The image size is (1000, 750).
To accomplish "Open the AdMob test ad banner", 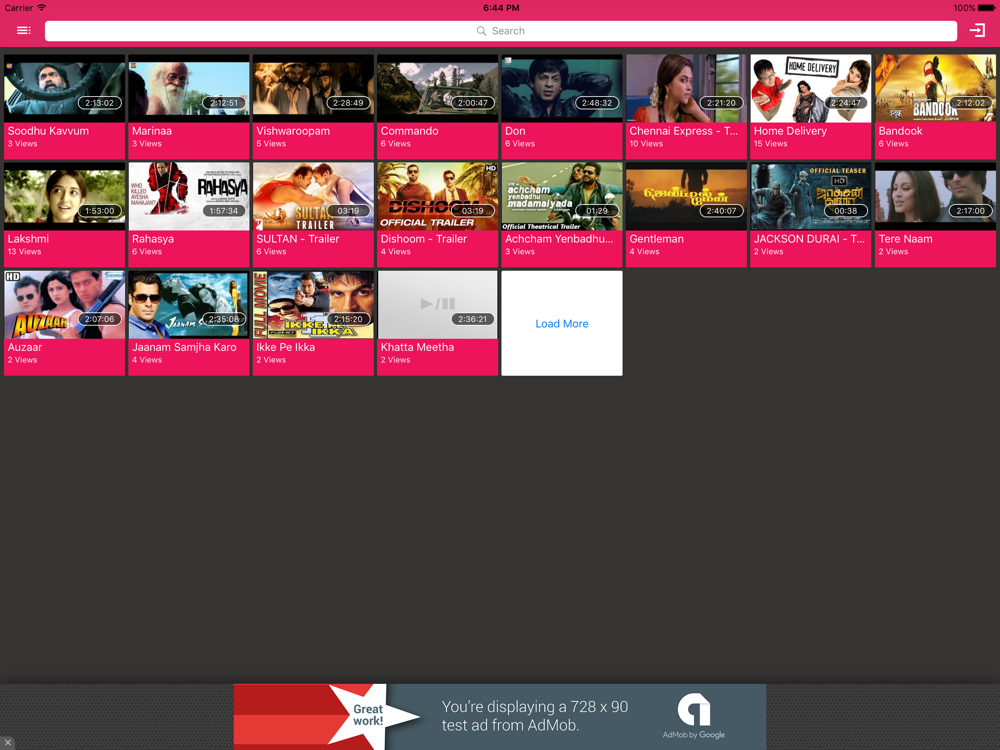I will click(500, 717).
